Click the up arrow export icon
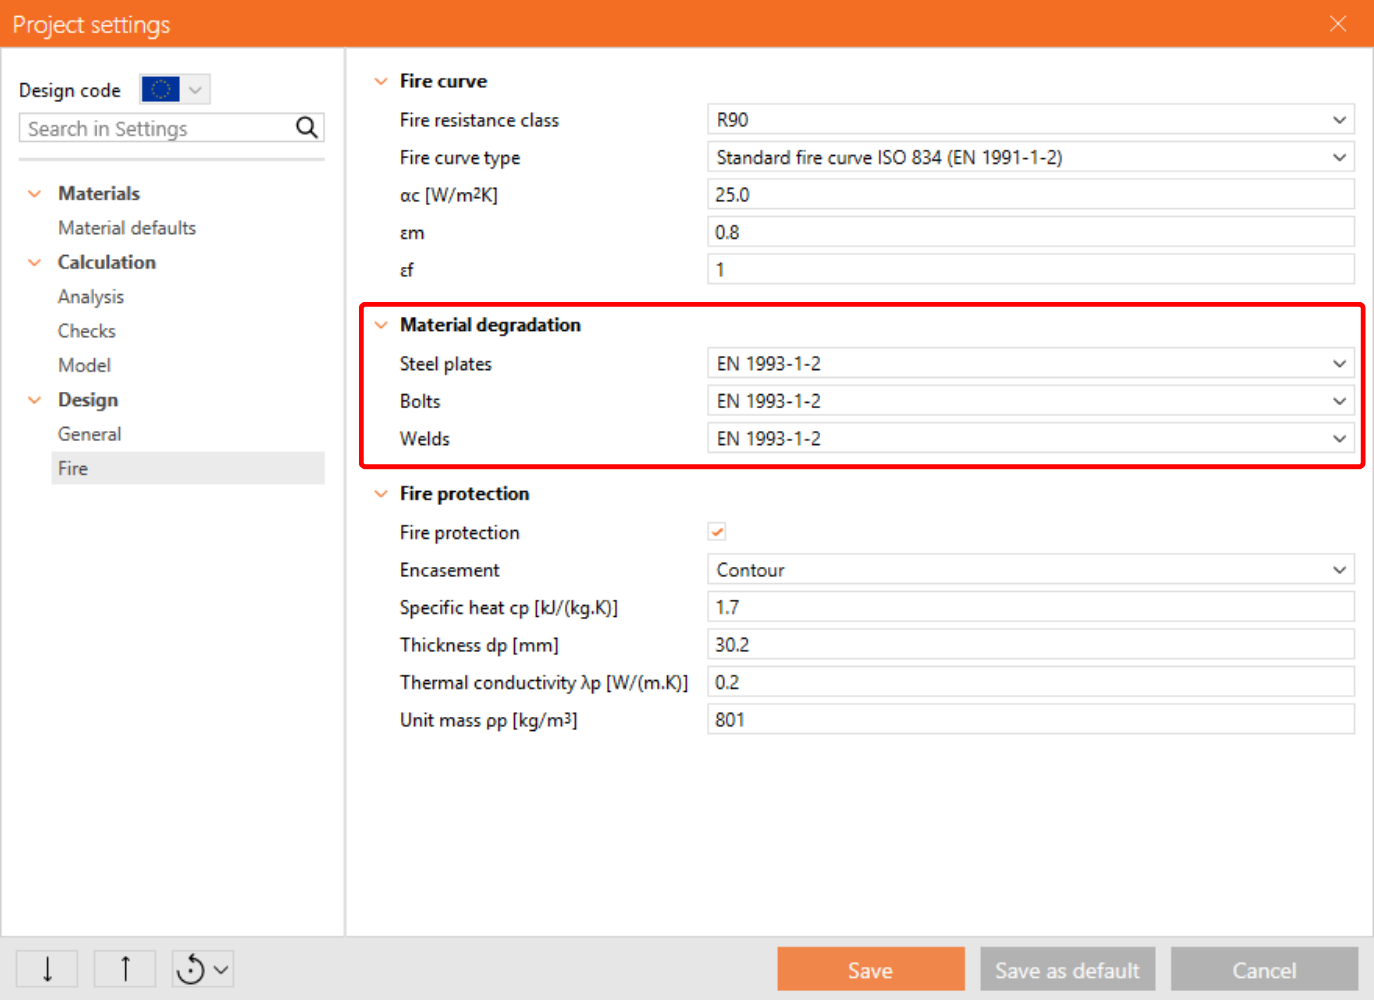 coord(125,969)
